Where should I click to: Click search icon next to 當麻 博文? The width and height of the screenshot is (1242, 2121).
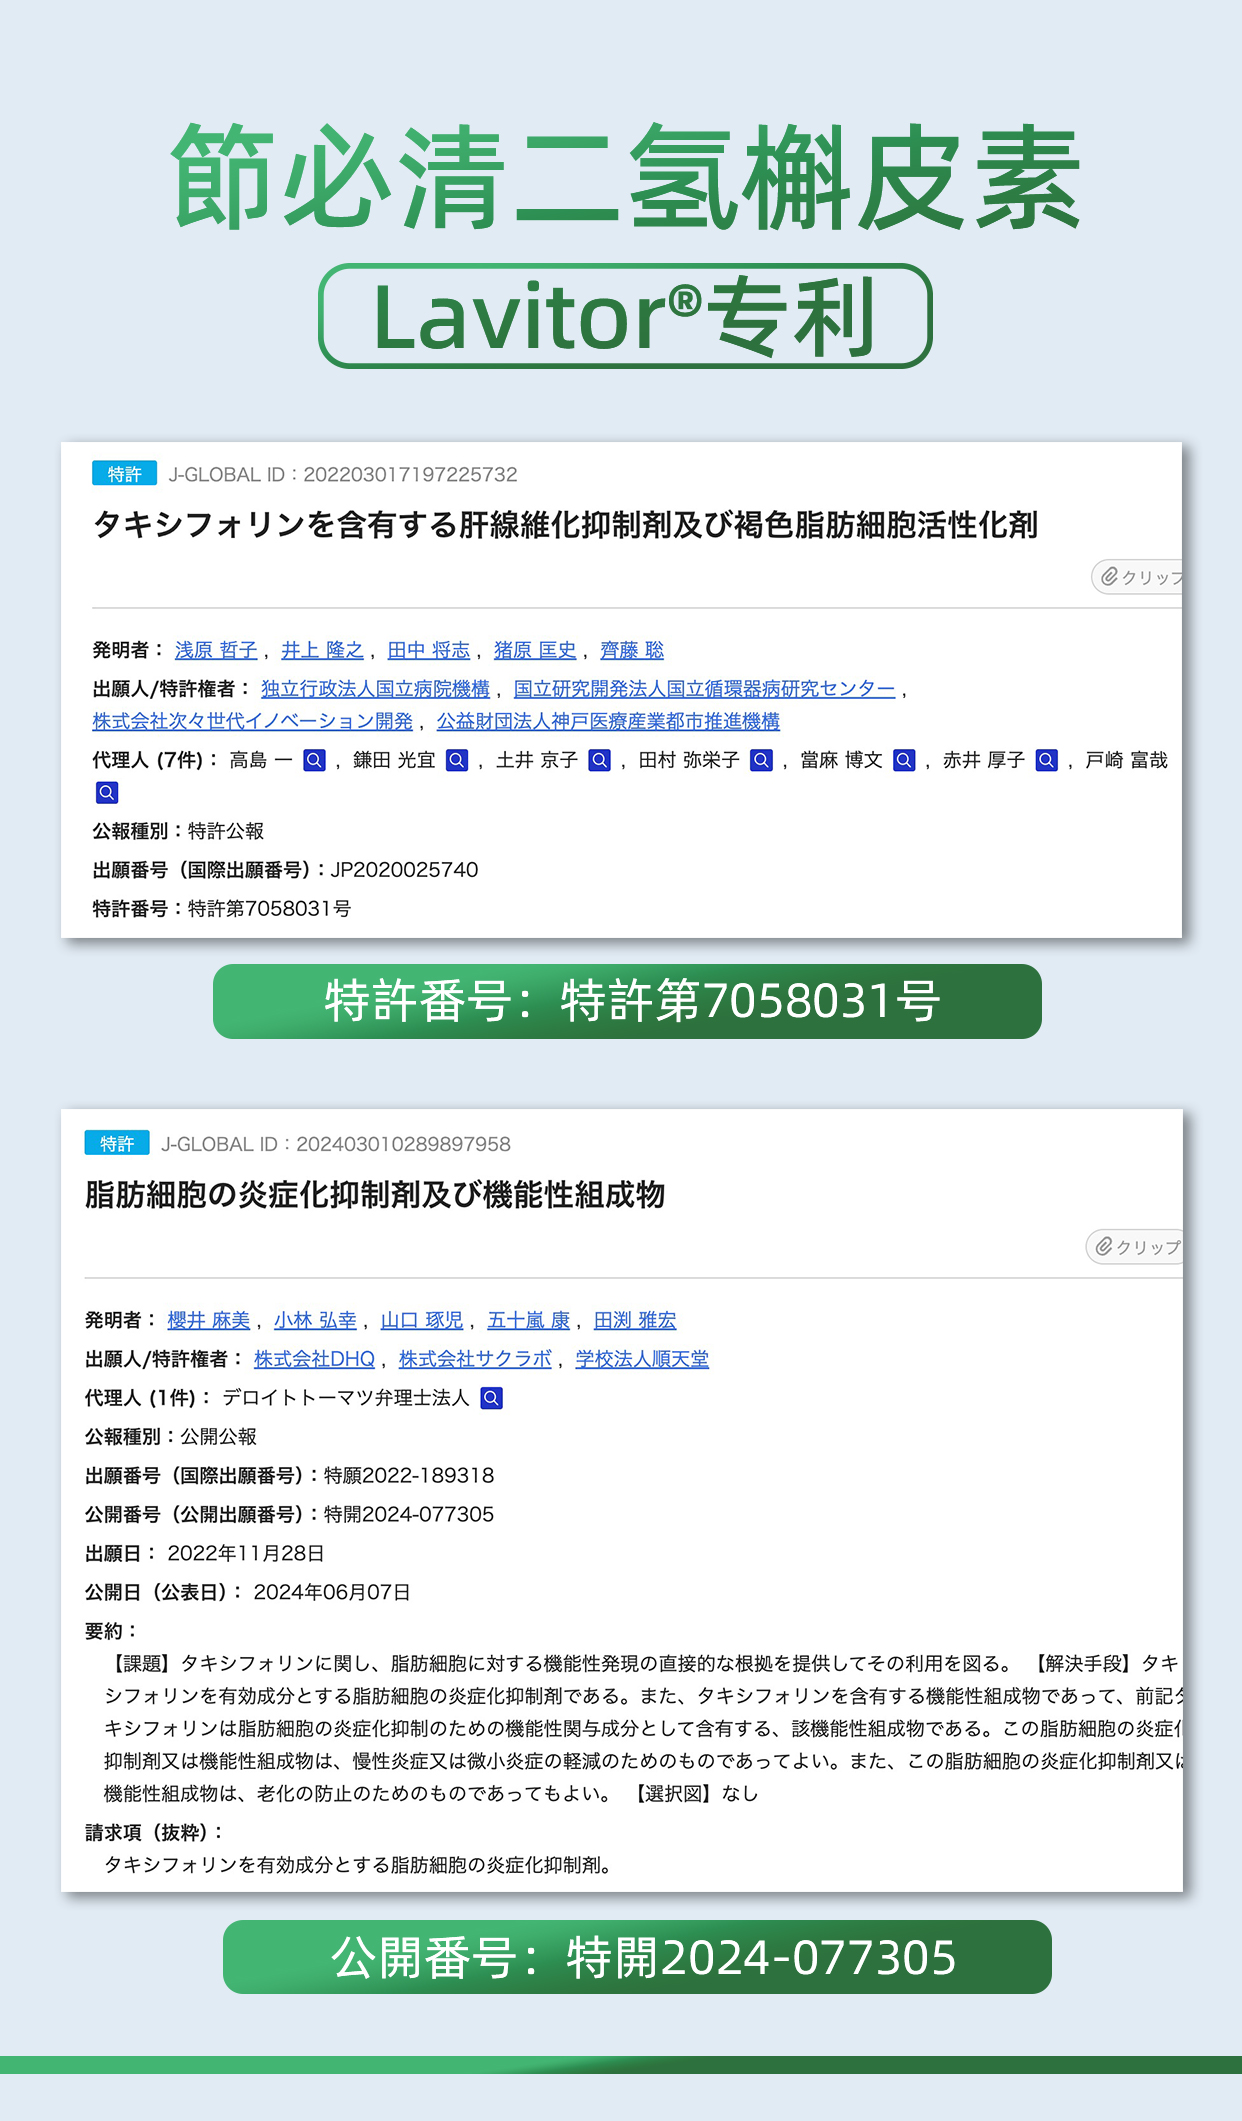904,760
